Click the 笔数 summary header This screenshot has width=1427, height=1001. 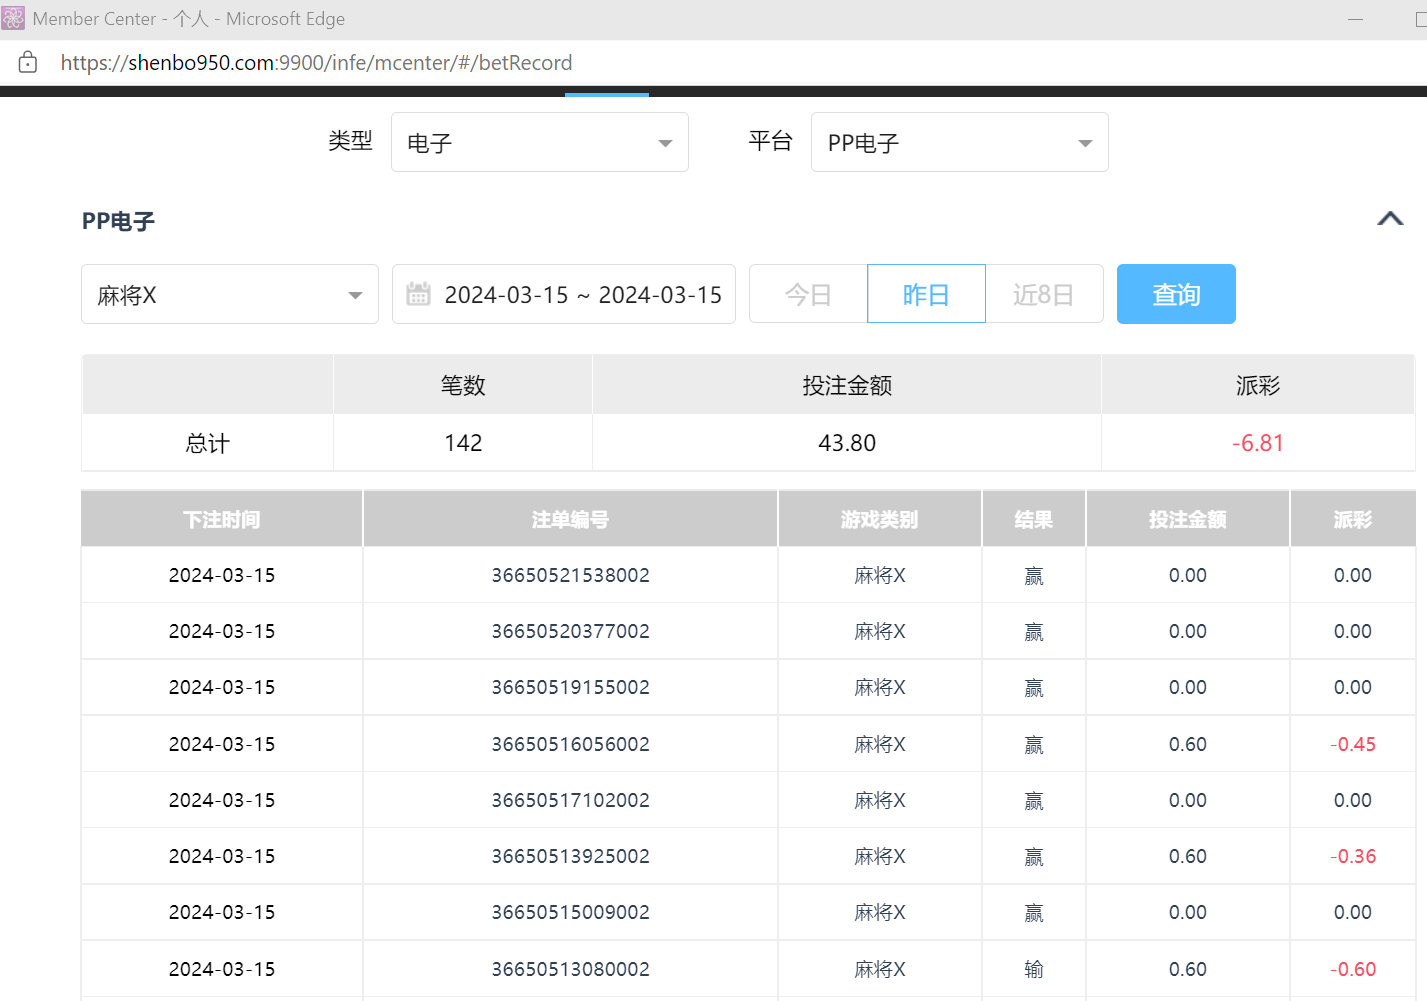(x=463, y=385)
